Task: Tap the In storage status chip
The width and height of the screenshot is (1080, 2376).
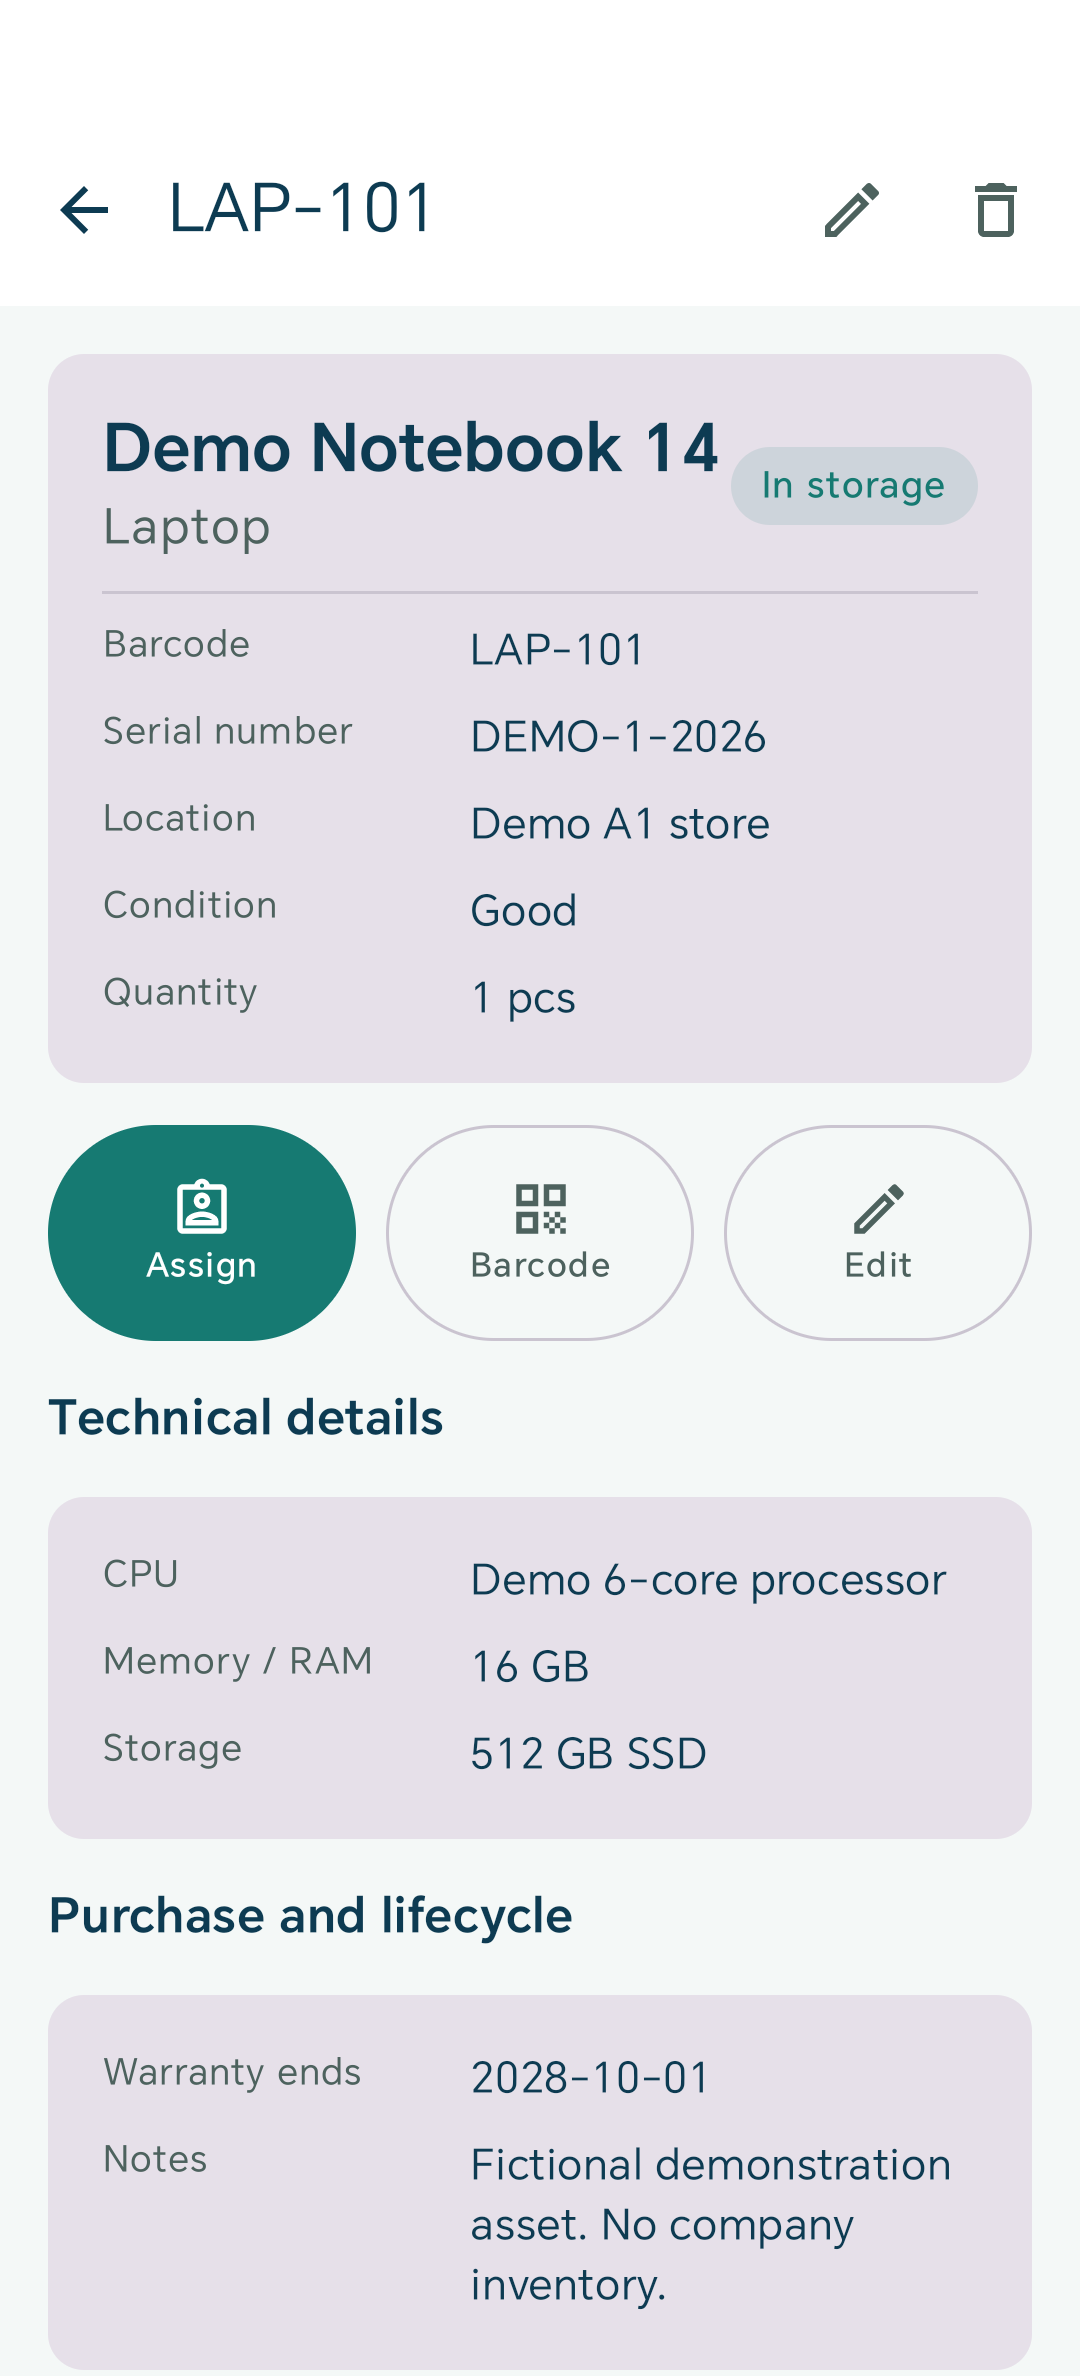Action: pos(854,486)
